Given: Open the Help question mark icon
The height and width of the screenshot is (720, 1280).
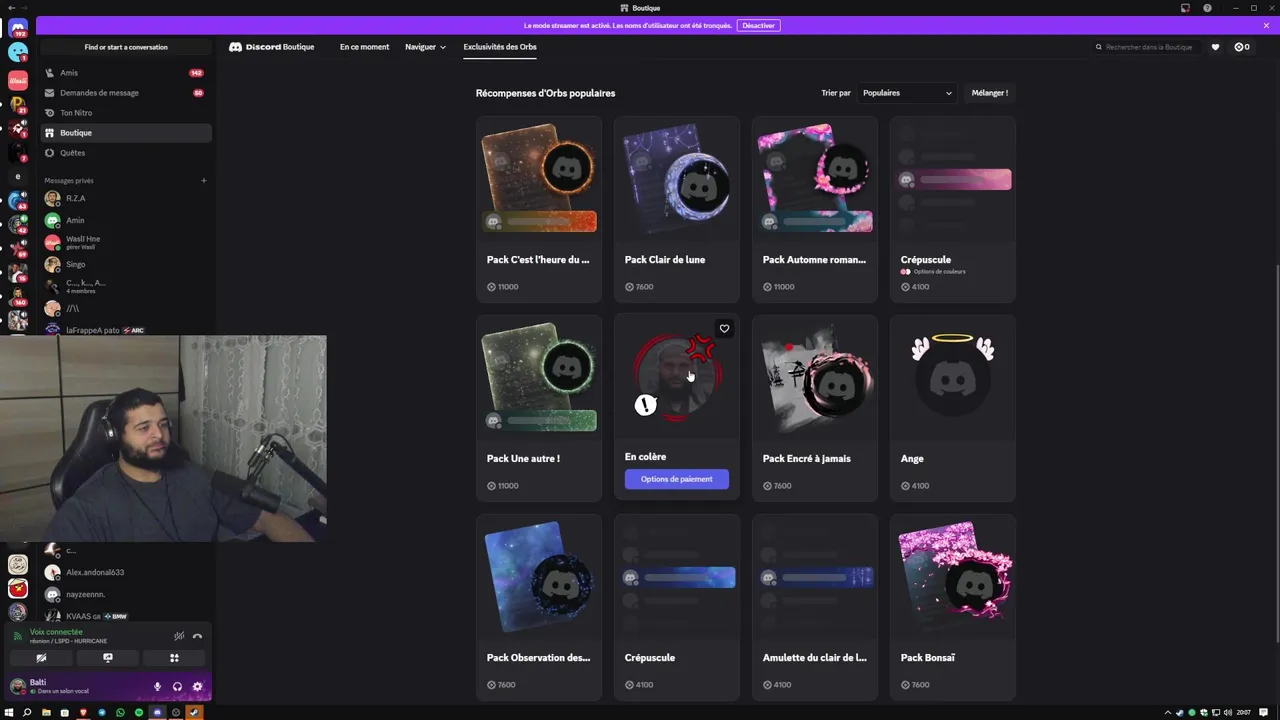Looking at the screenshot, I should 1207,8.
